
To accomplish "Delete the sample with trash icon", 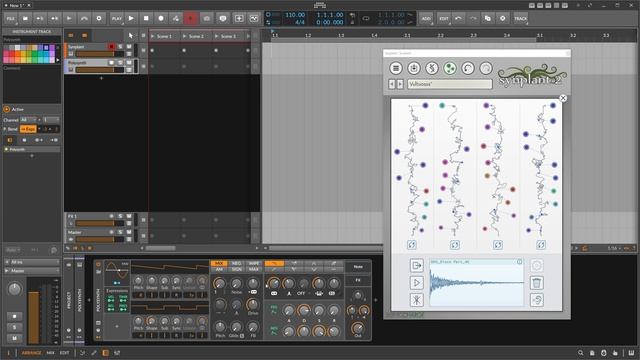I will (537, 282).
